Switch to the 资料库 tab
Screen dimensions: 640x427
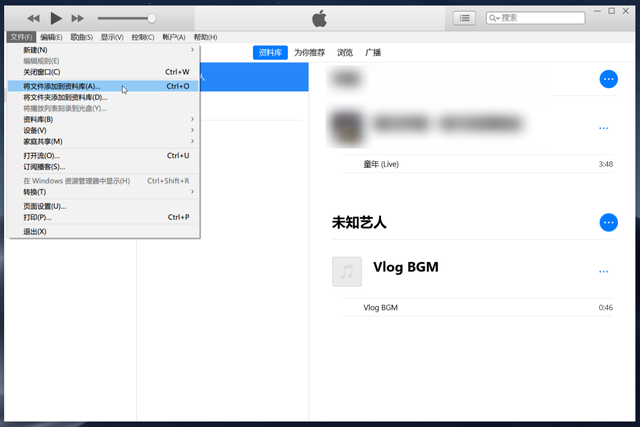pos(270,53)
